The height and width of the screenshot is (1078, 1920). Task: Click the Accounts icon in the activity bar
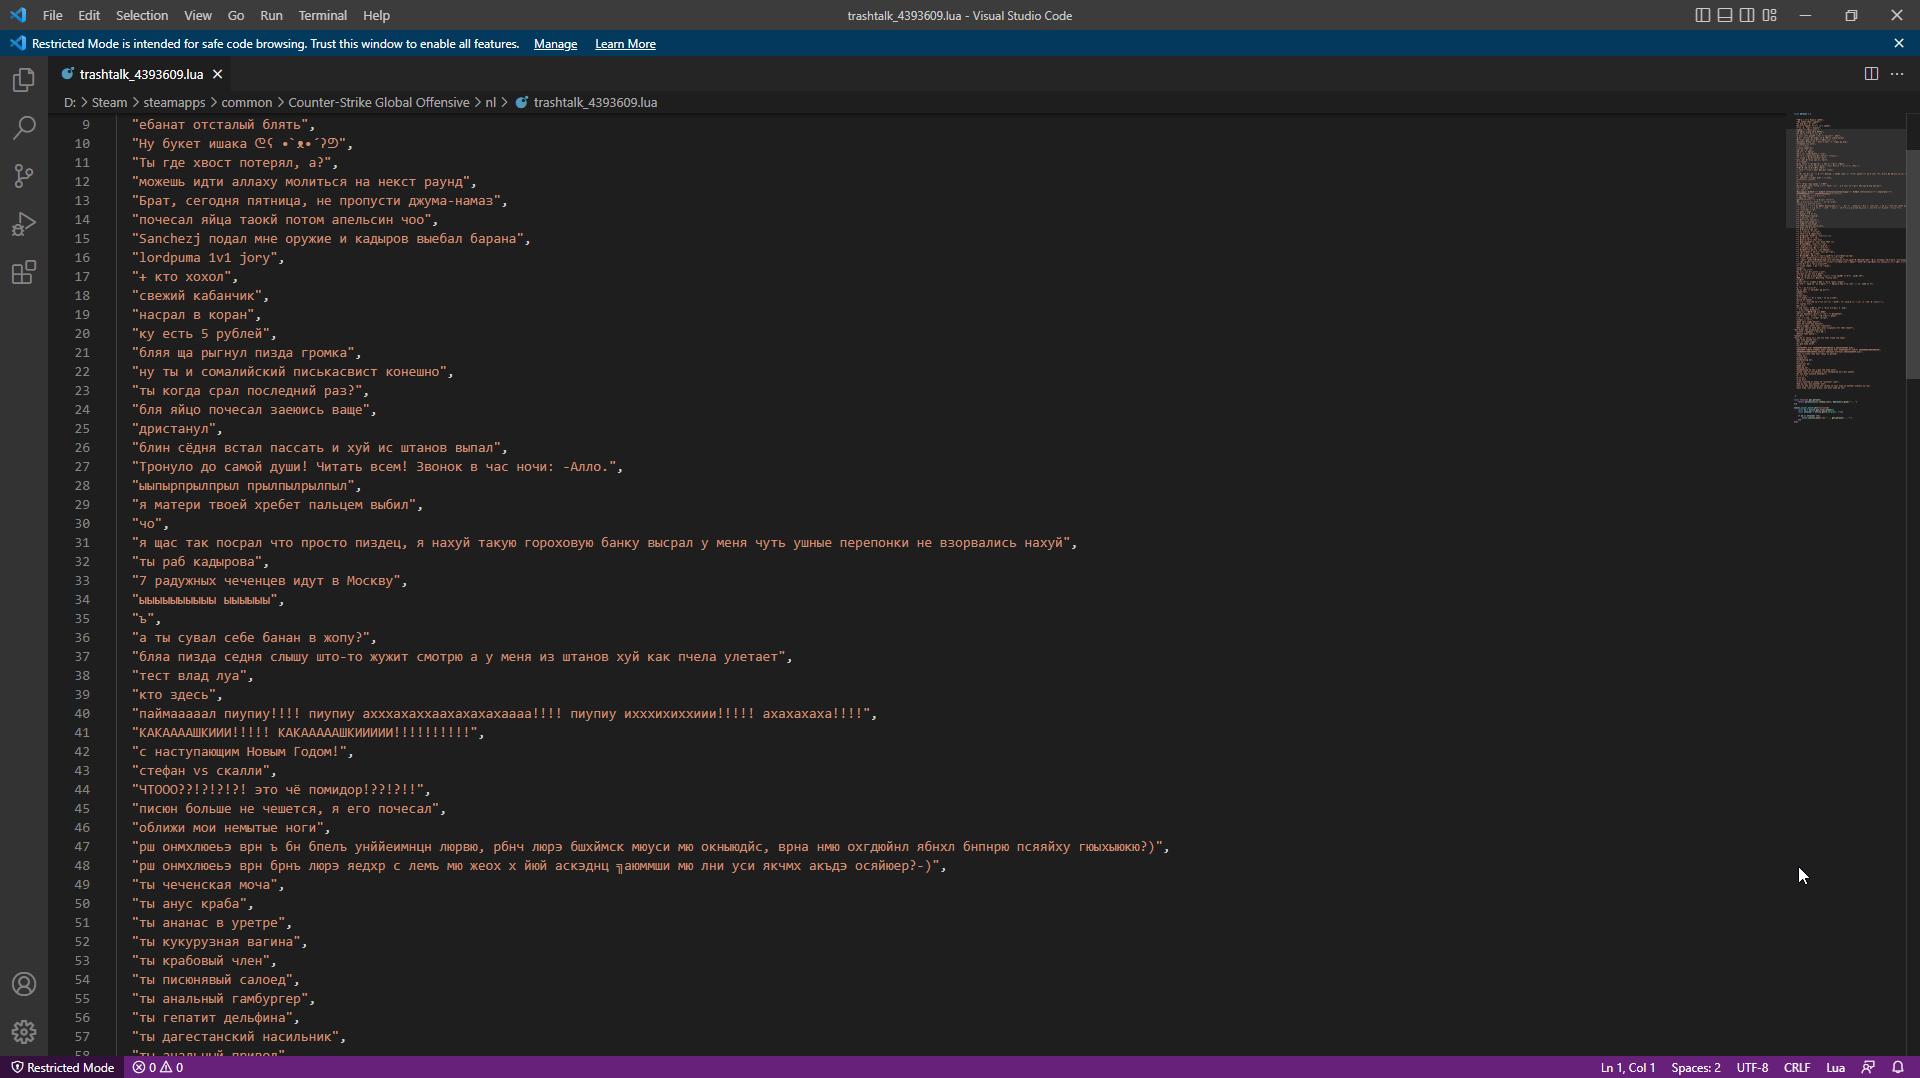pos(23,984)
